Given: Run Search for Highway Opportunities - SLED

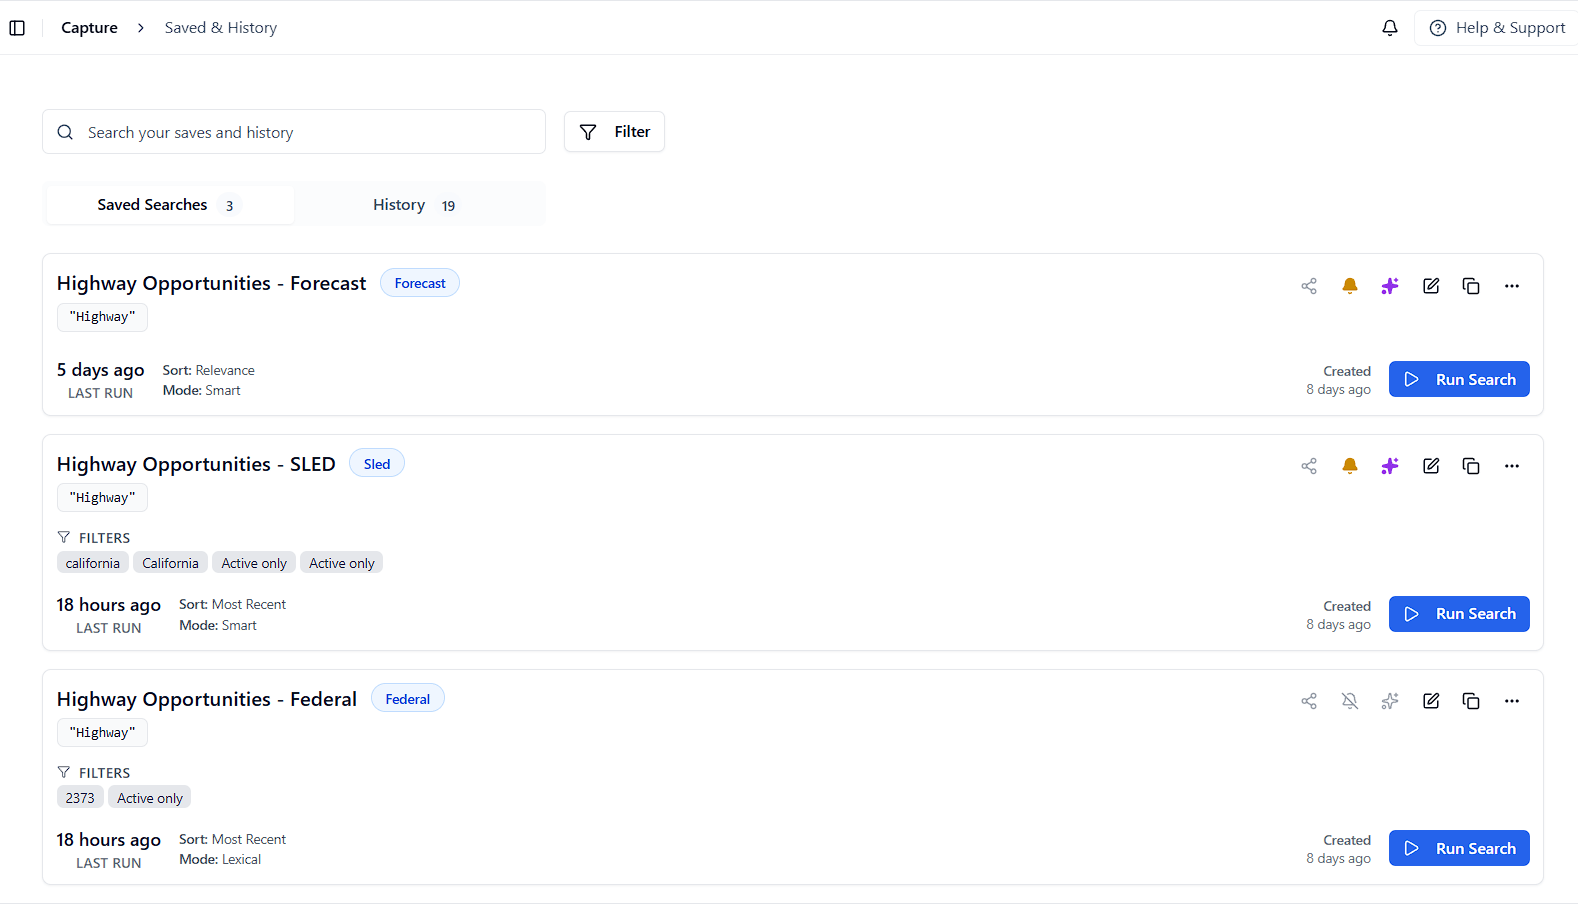Looking at the screenshot, I should point(1459,614).
